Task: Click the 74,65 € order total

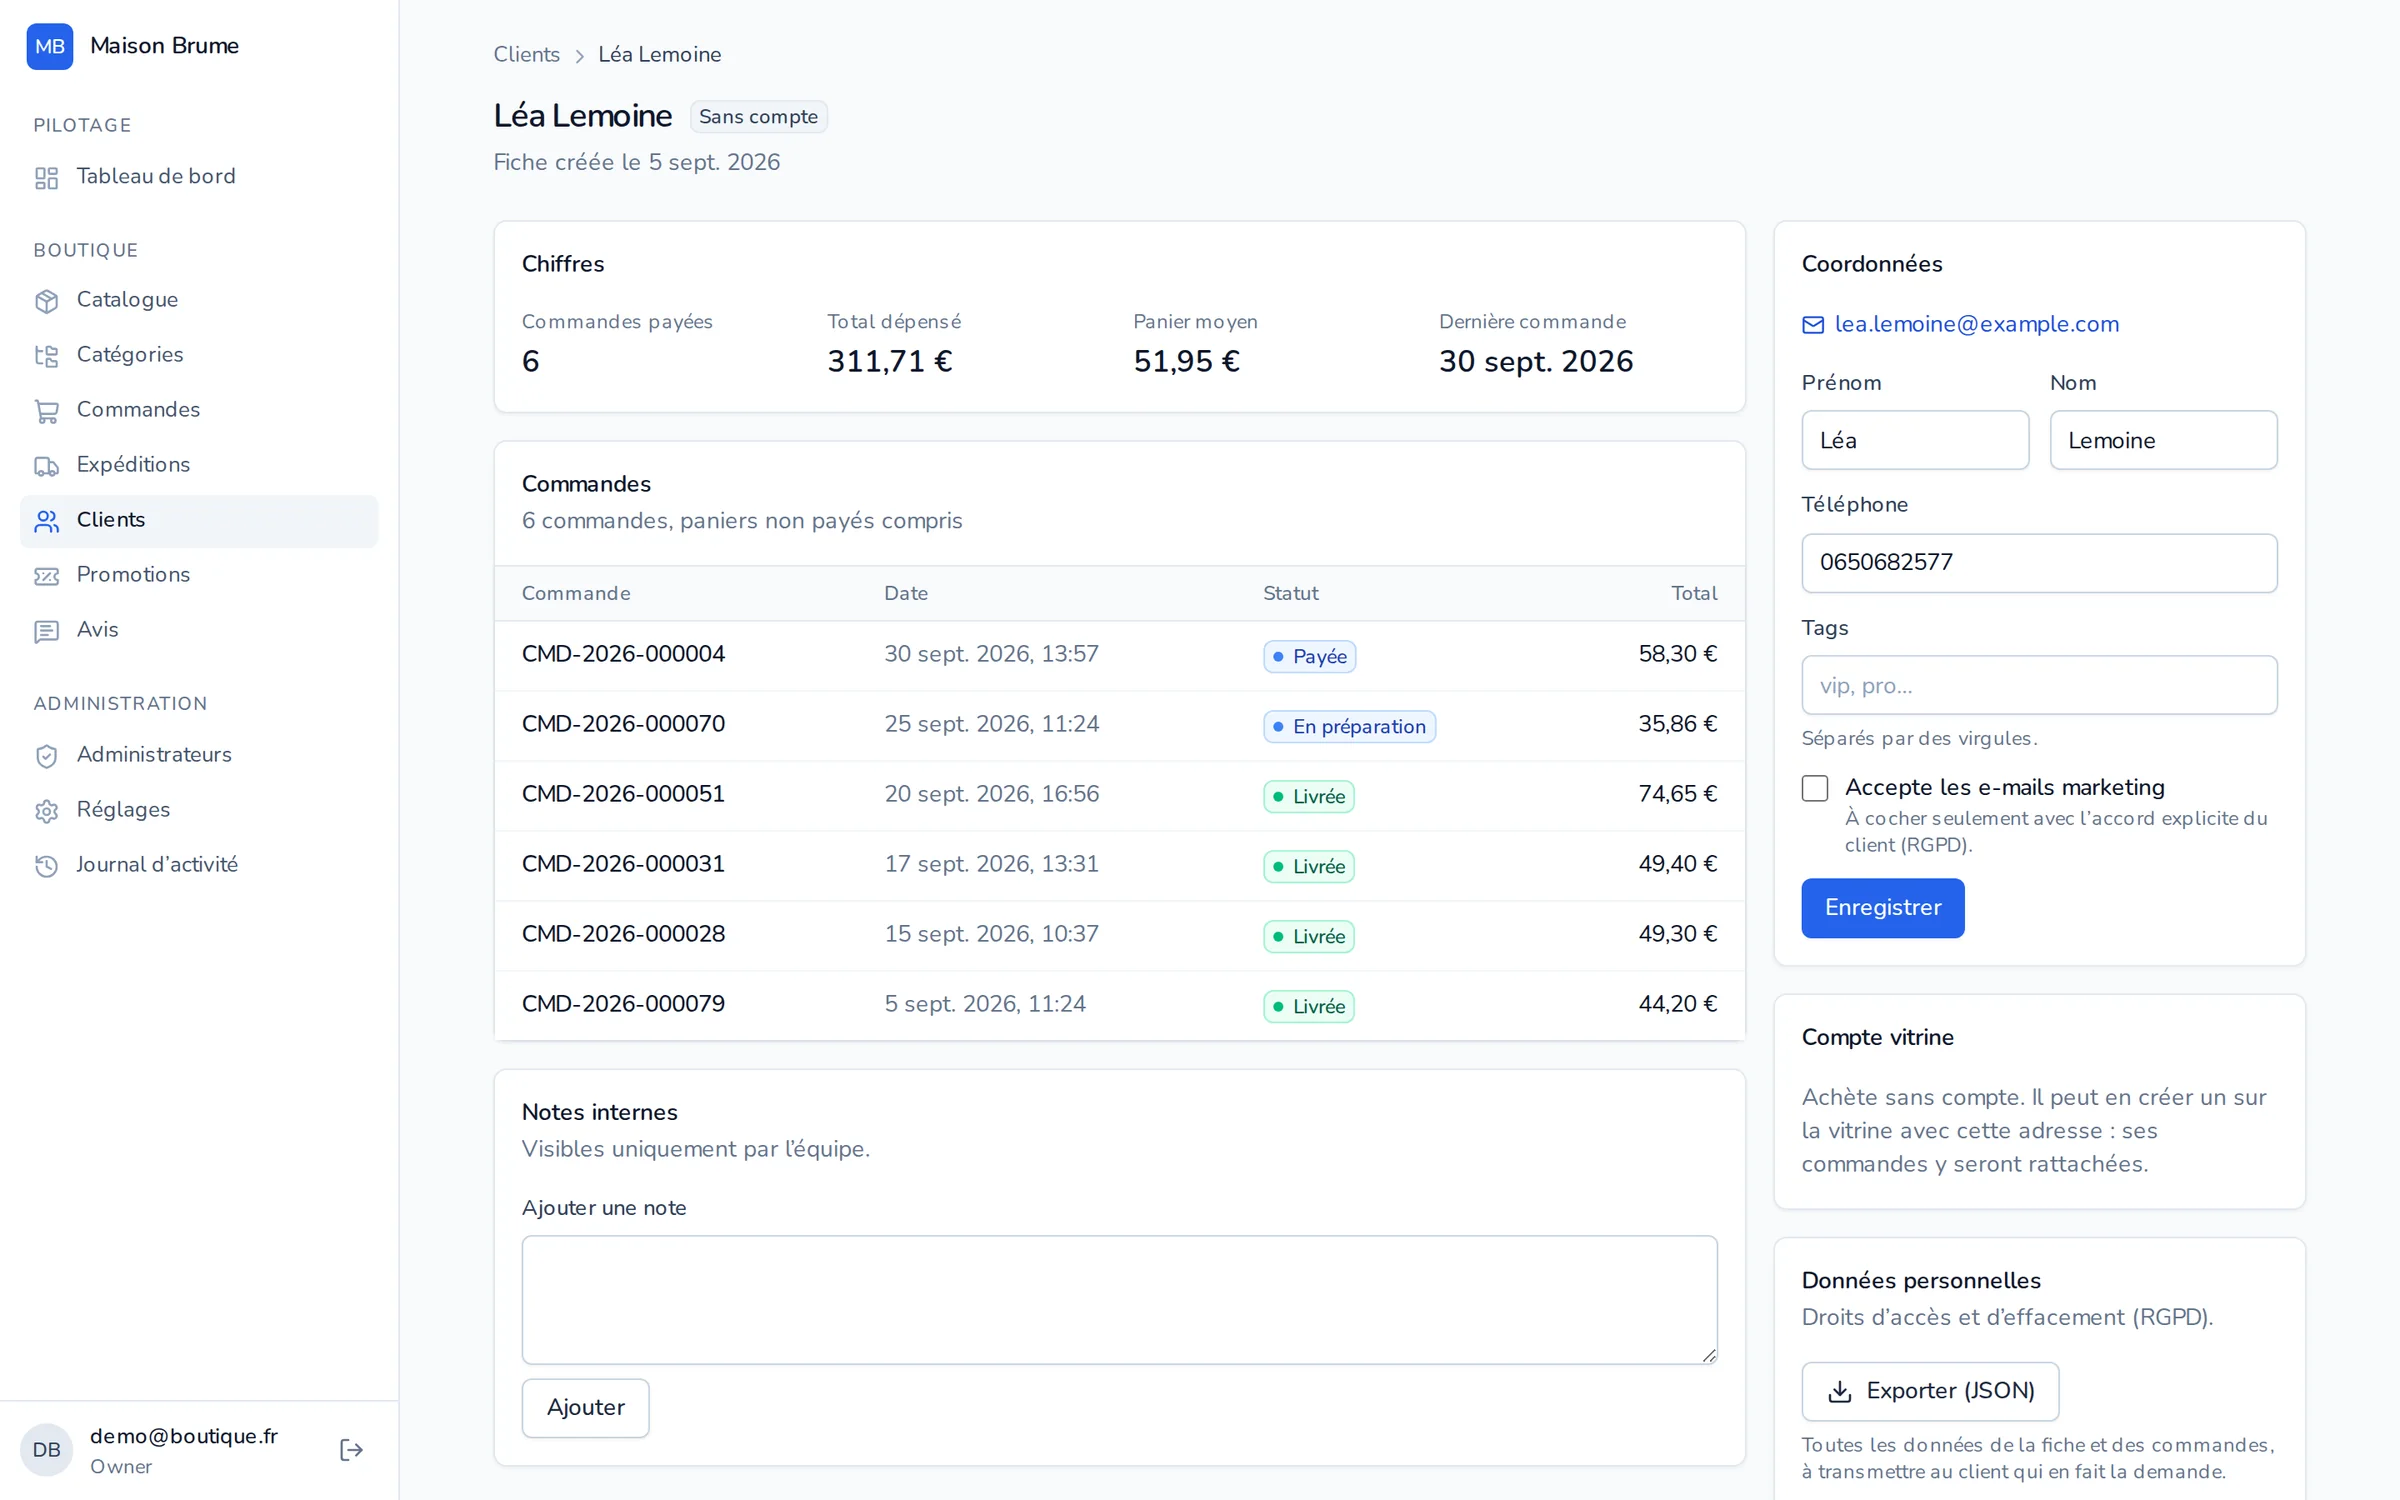Action: pos(1677,794)
